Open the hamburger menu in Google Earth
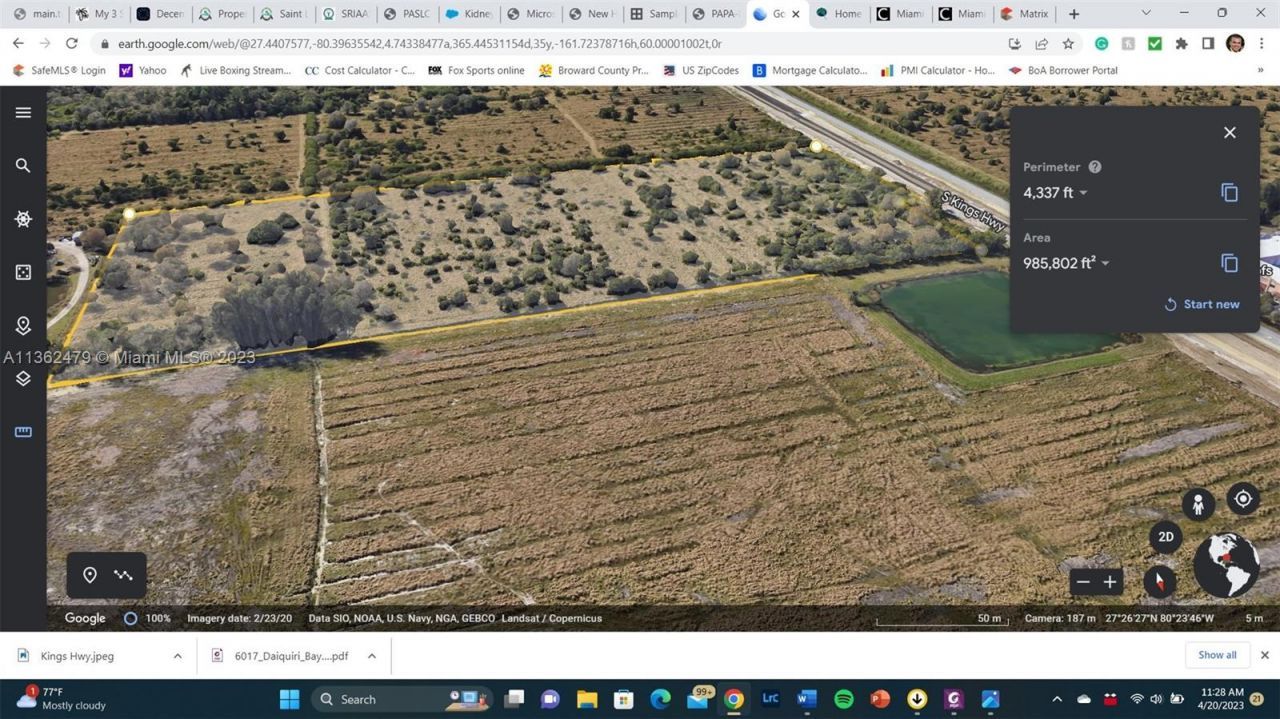 [x=23, y=112]
